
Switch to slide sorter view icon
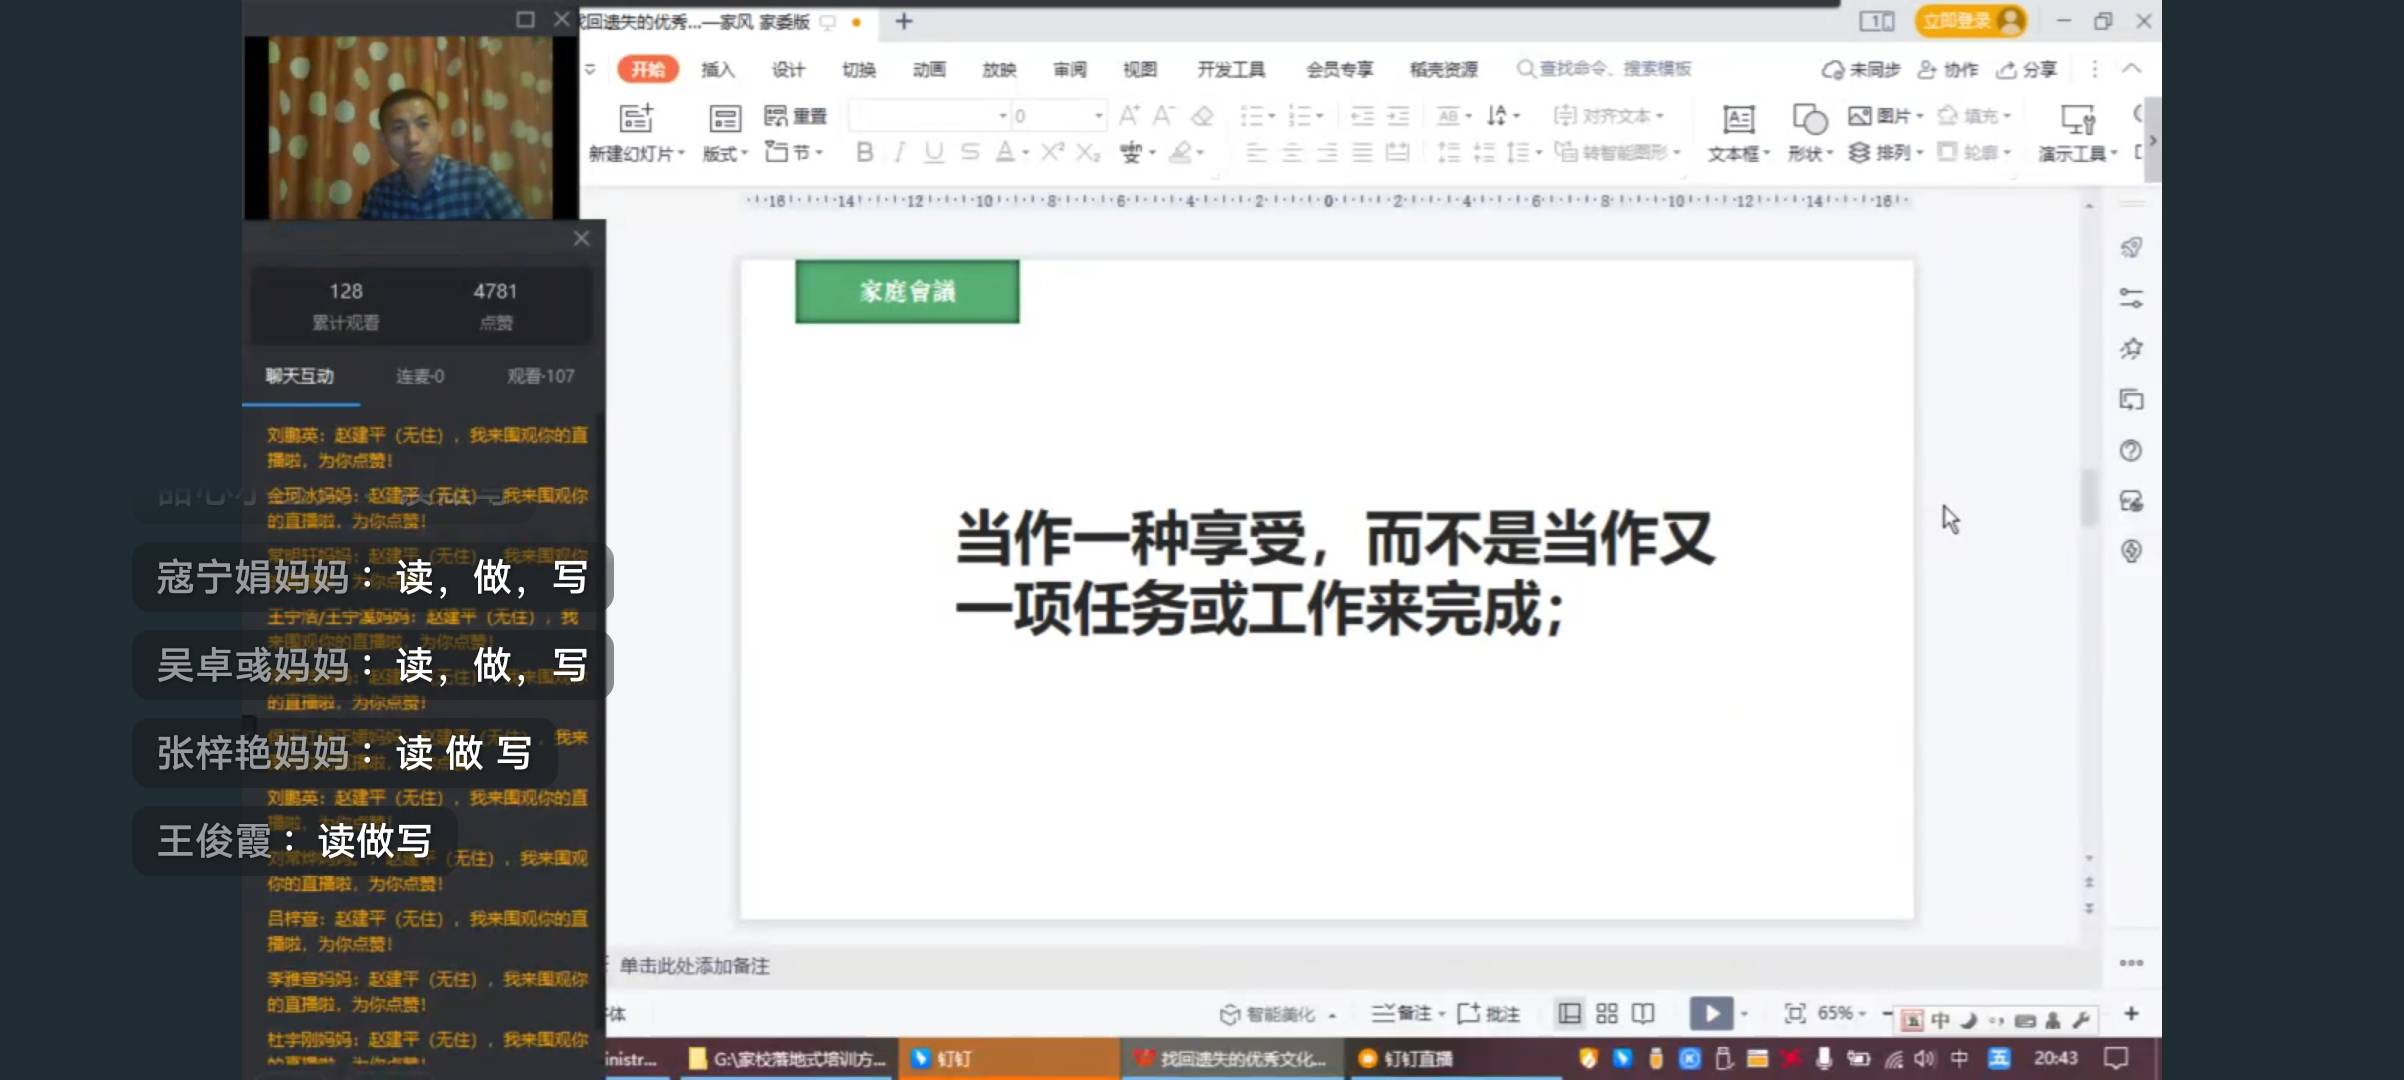click(x=1608, y=1013)
